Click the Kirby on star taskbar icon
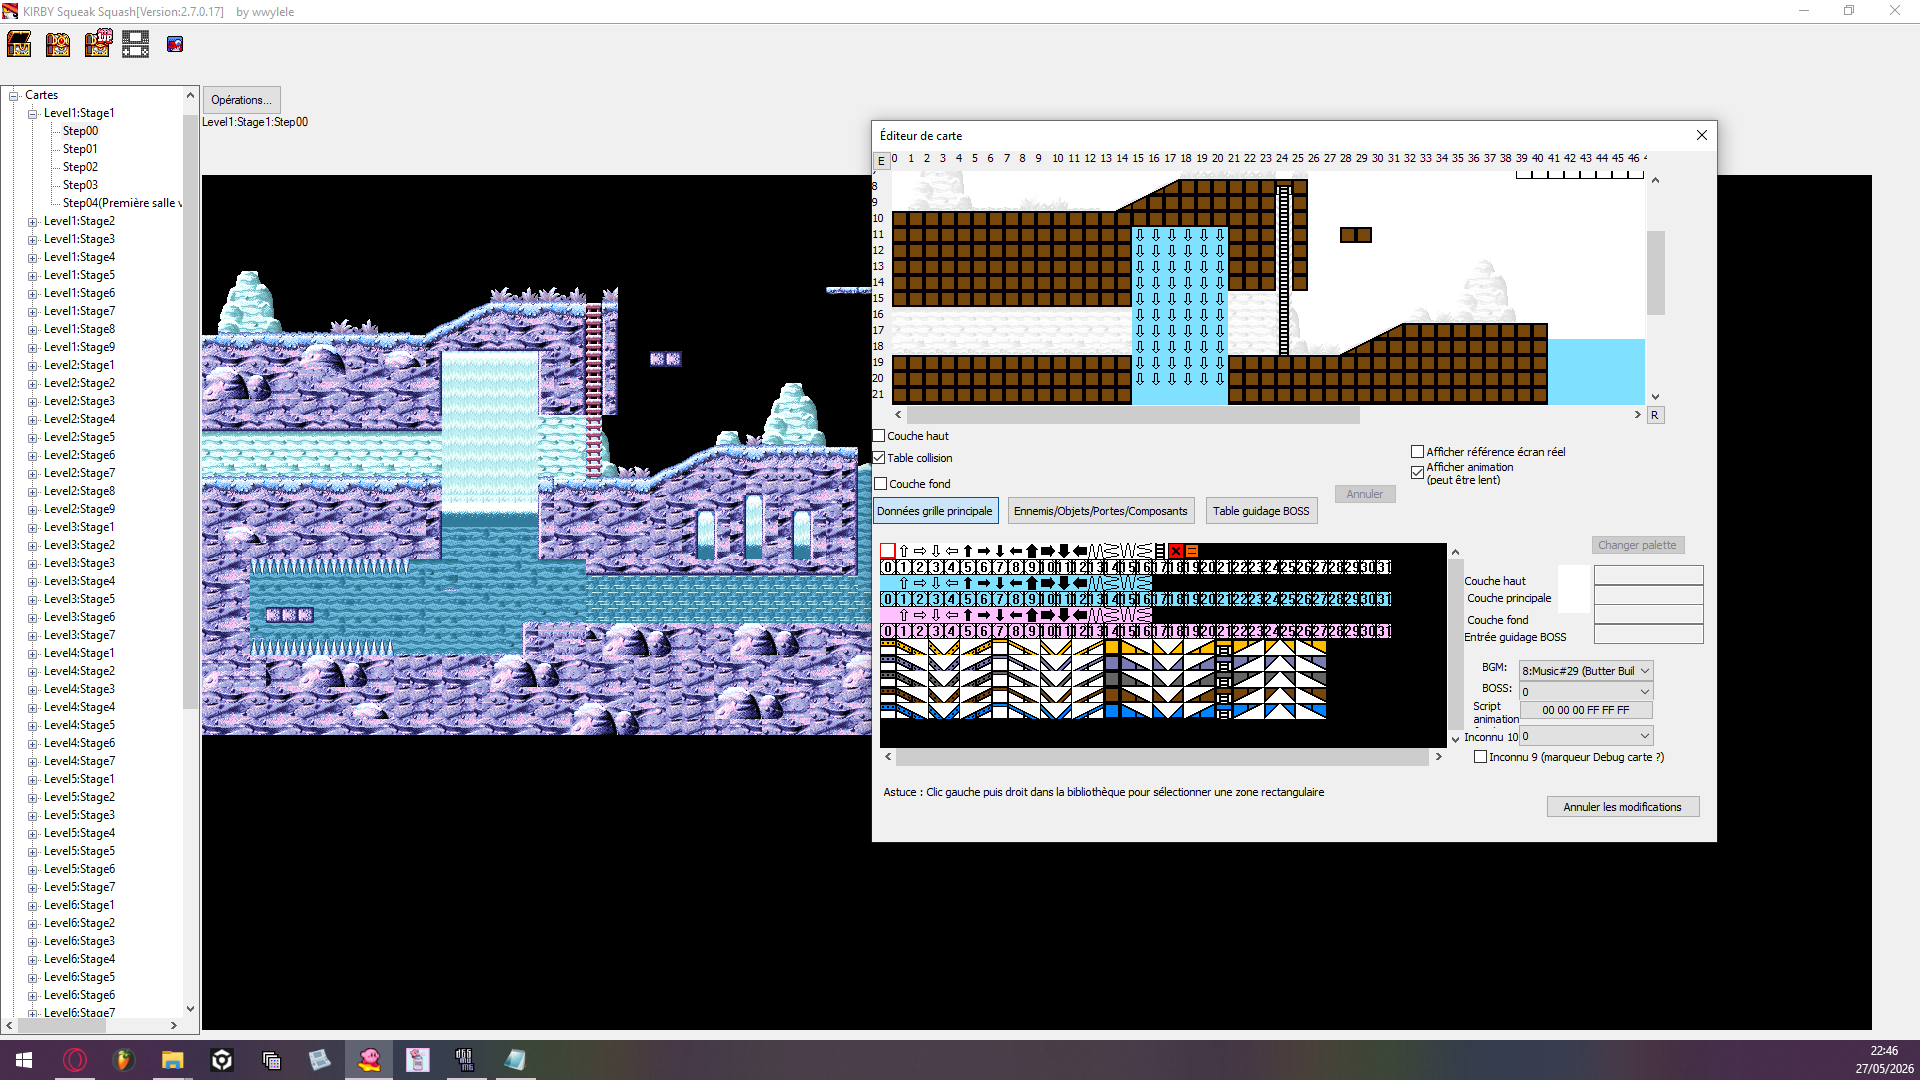1920x1080 pixels. coord(369,1060)
